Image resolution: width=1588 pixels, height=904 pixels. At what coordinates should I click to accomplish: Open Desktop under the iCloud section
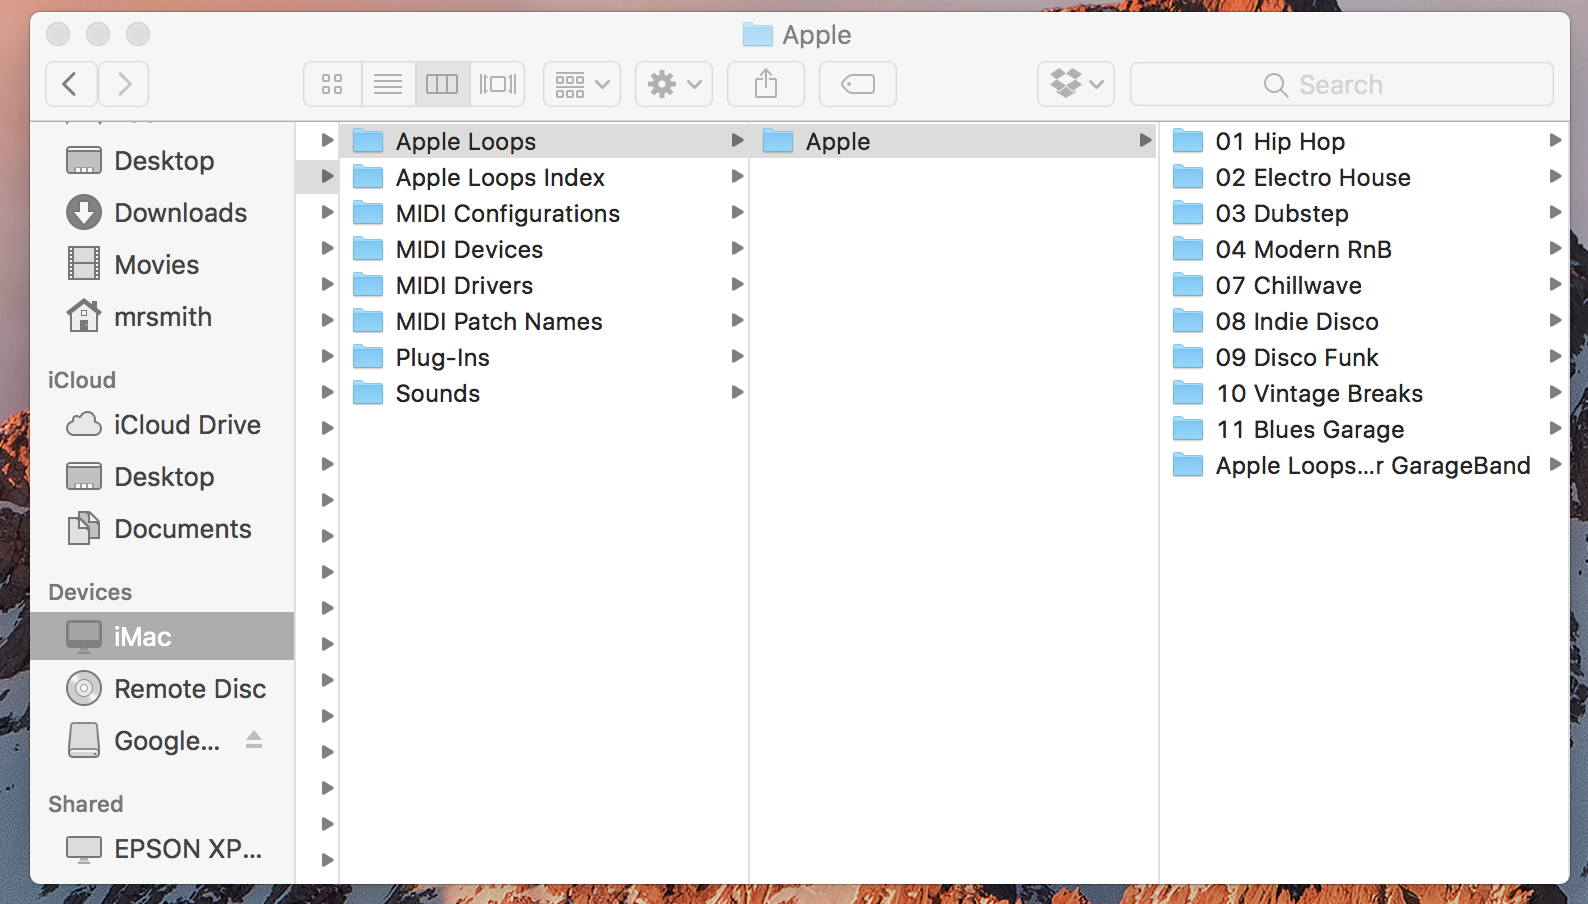(x=162, y=477)
